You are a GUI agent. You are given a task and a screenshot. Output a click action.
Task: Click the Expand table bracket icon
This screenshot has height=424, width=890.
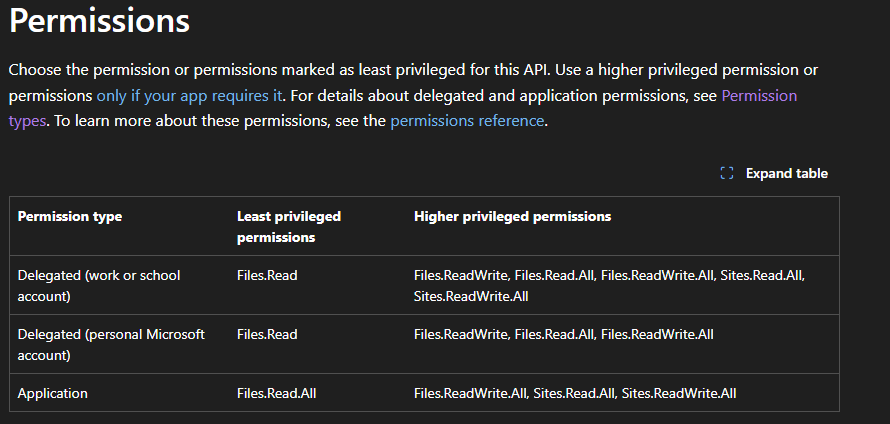[727, 173]
